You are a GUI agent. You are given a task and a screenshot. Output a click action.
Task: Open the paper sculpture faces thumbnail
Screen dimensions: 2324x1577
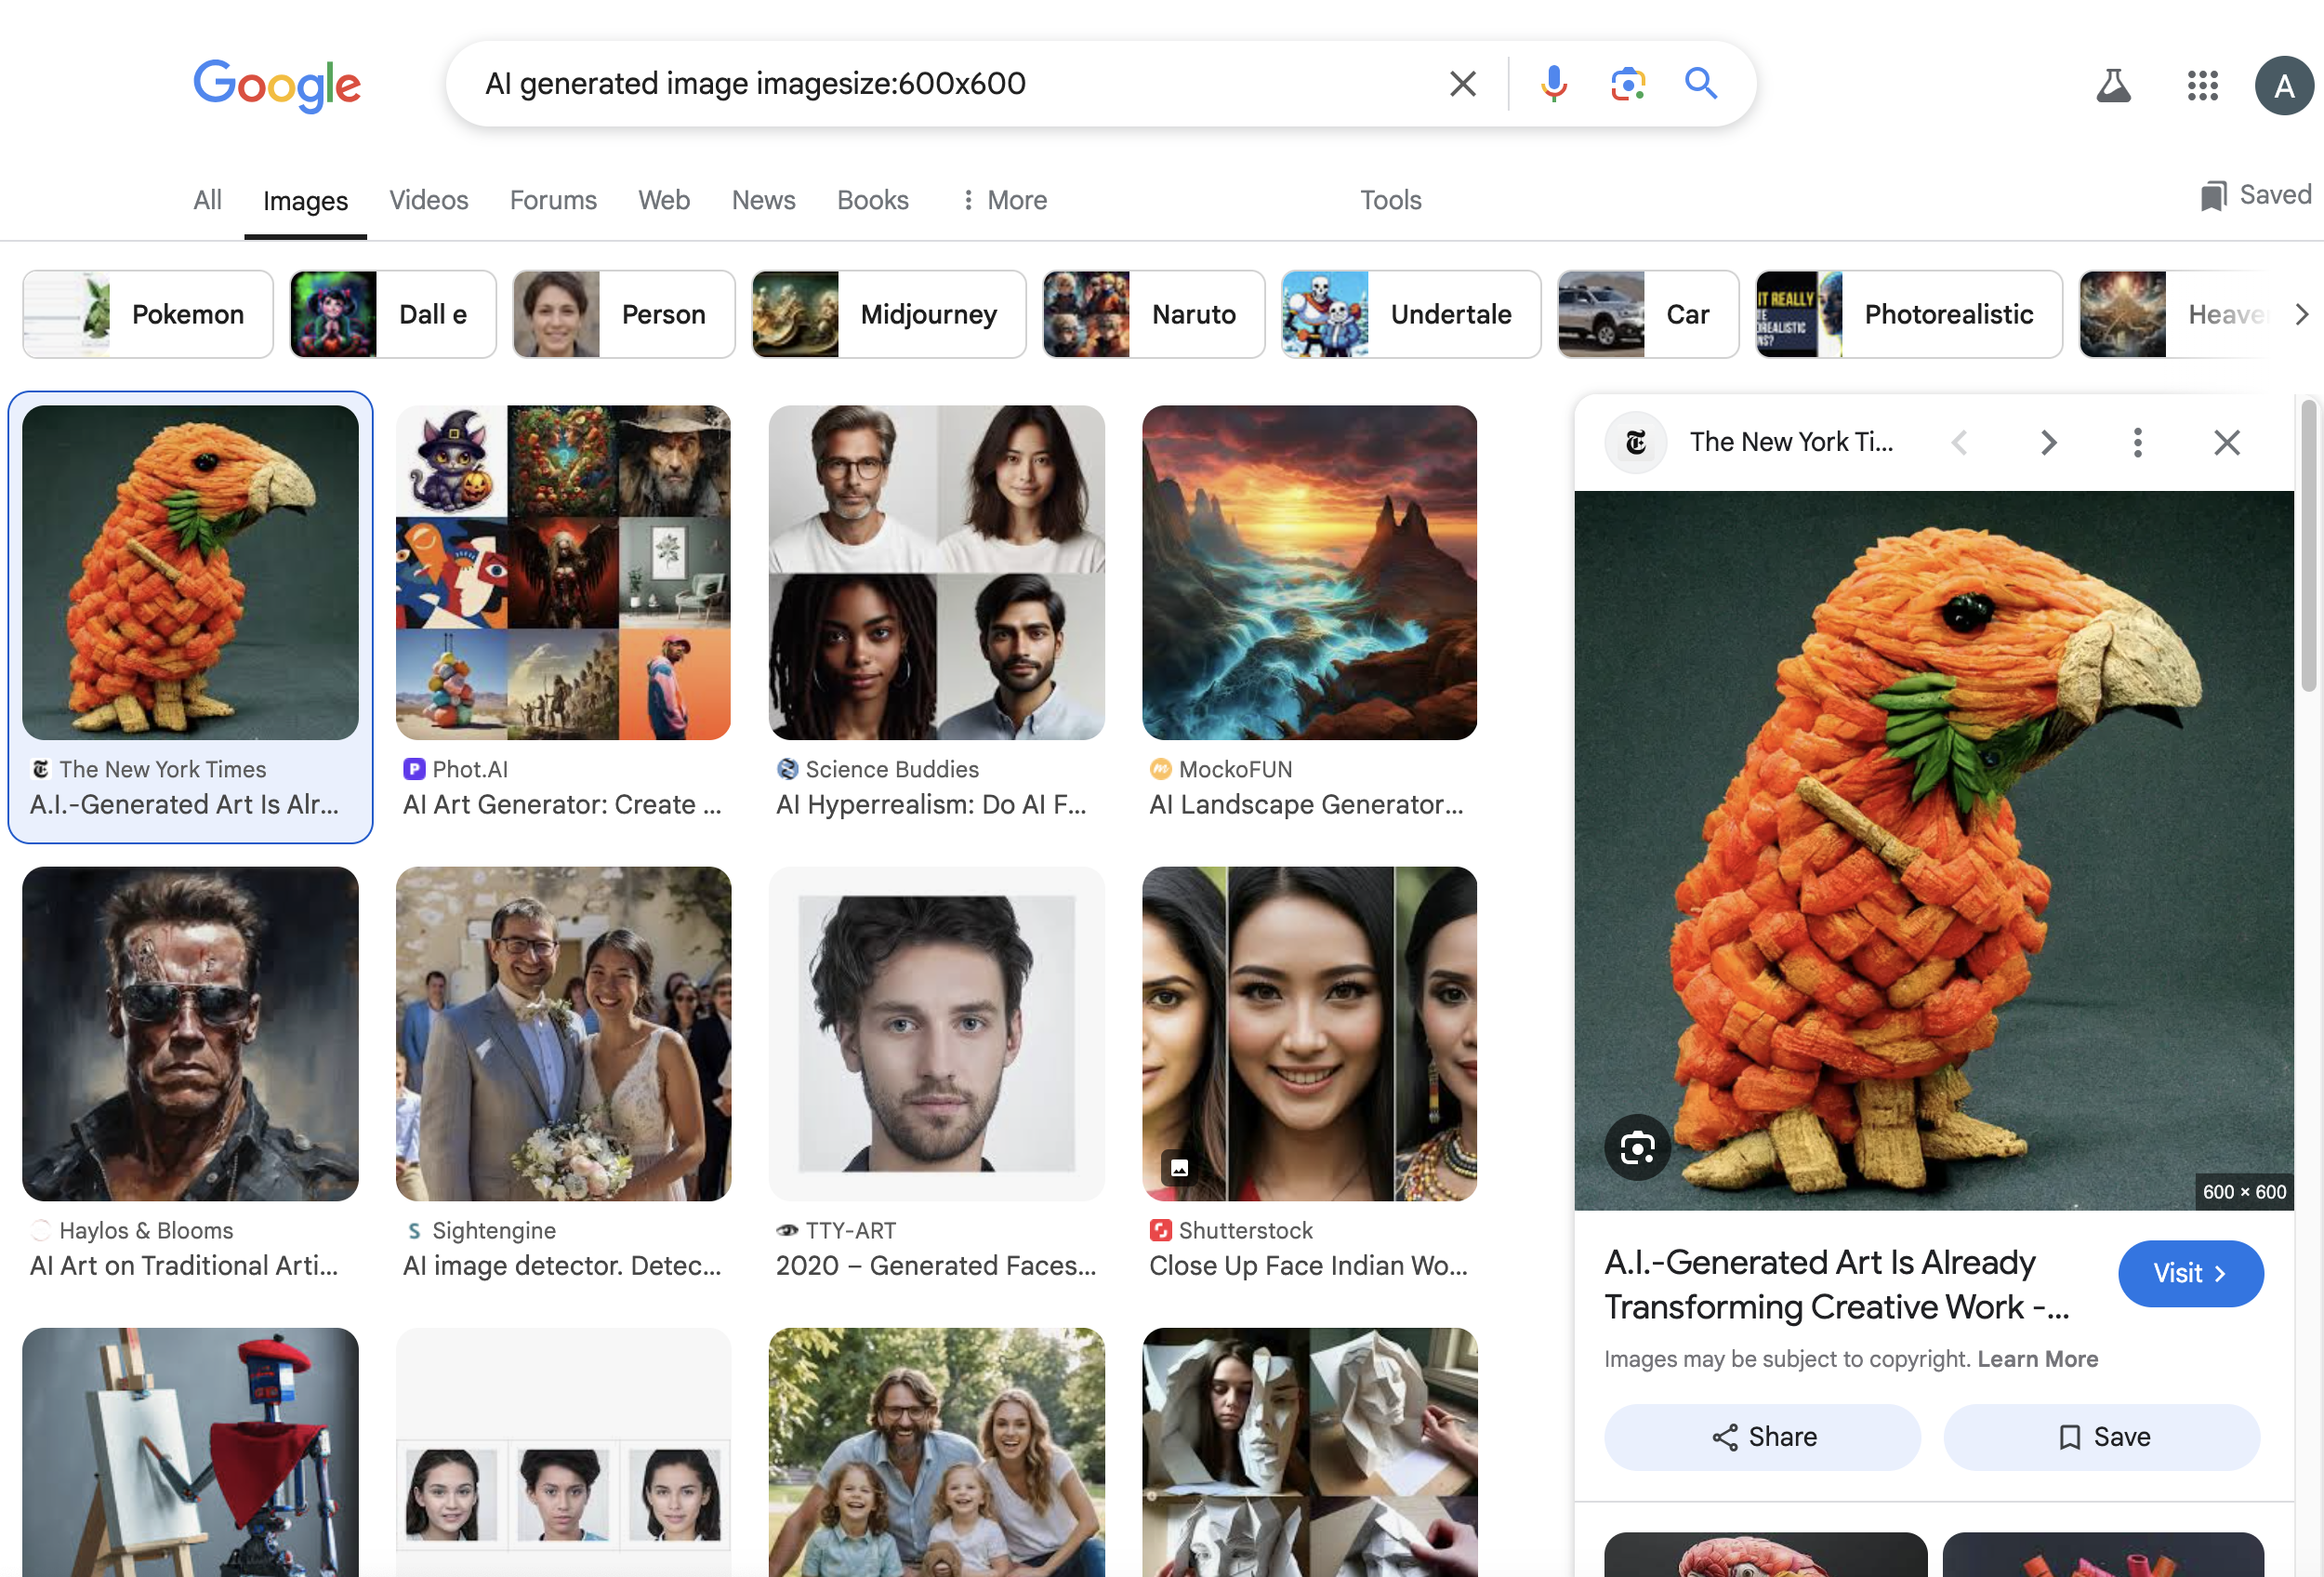(1309, 1452)
